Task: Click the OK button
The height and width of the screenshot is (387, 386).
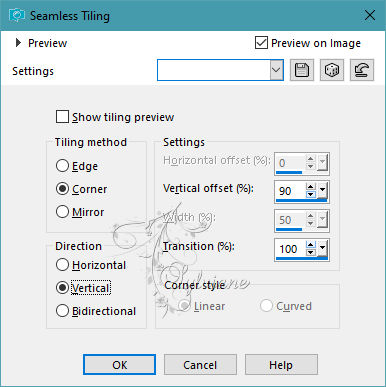Action: (119, 365)
